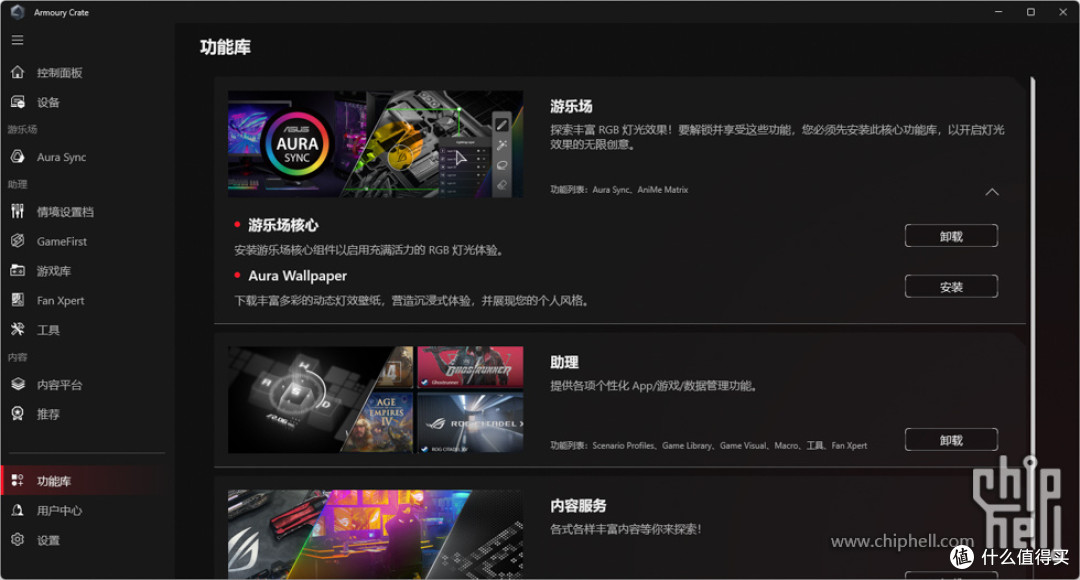Click the 情境设置档 sliders icon
The width and height of the screenshot is (1080, 580).
[18, 211]
